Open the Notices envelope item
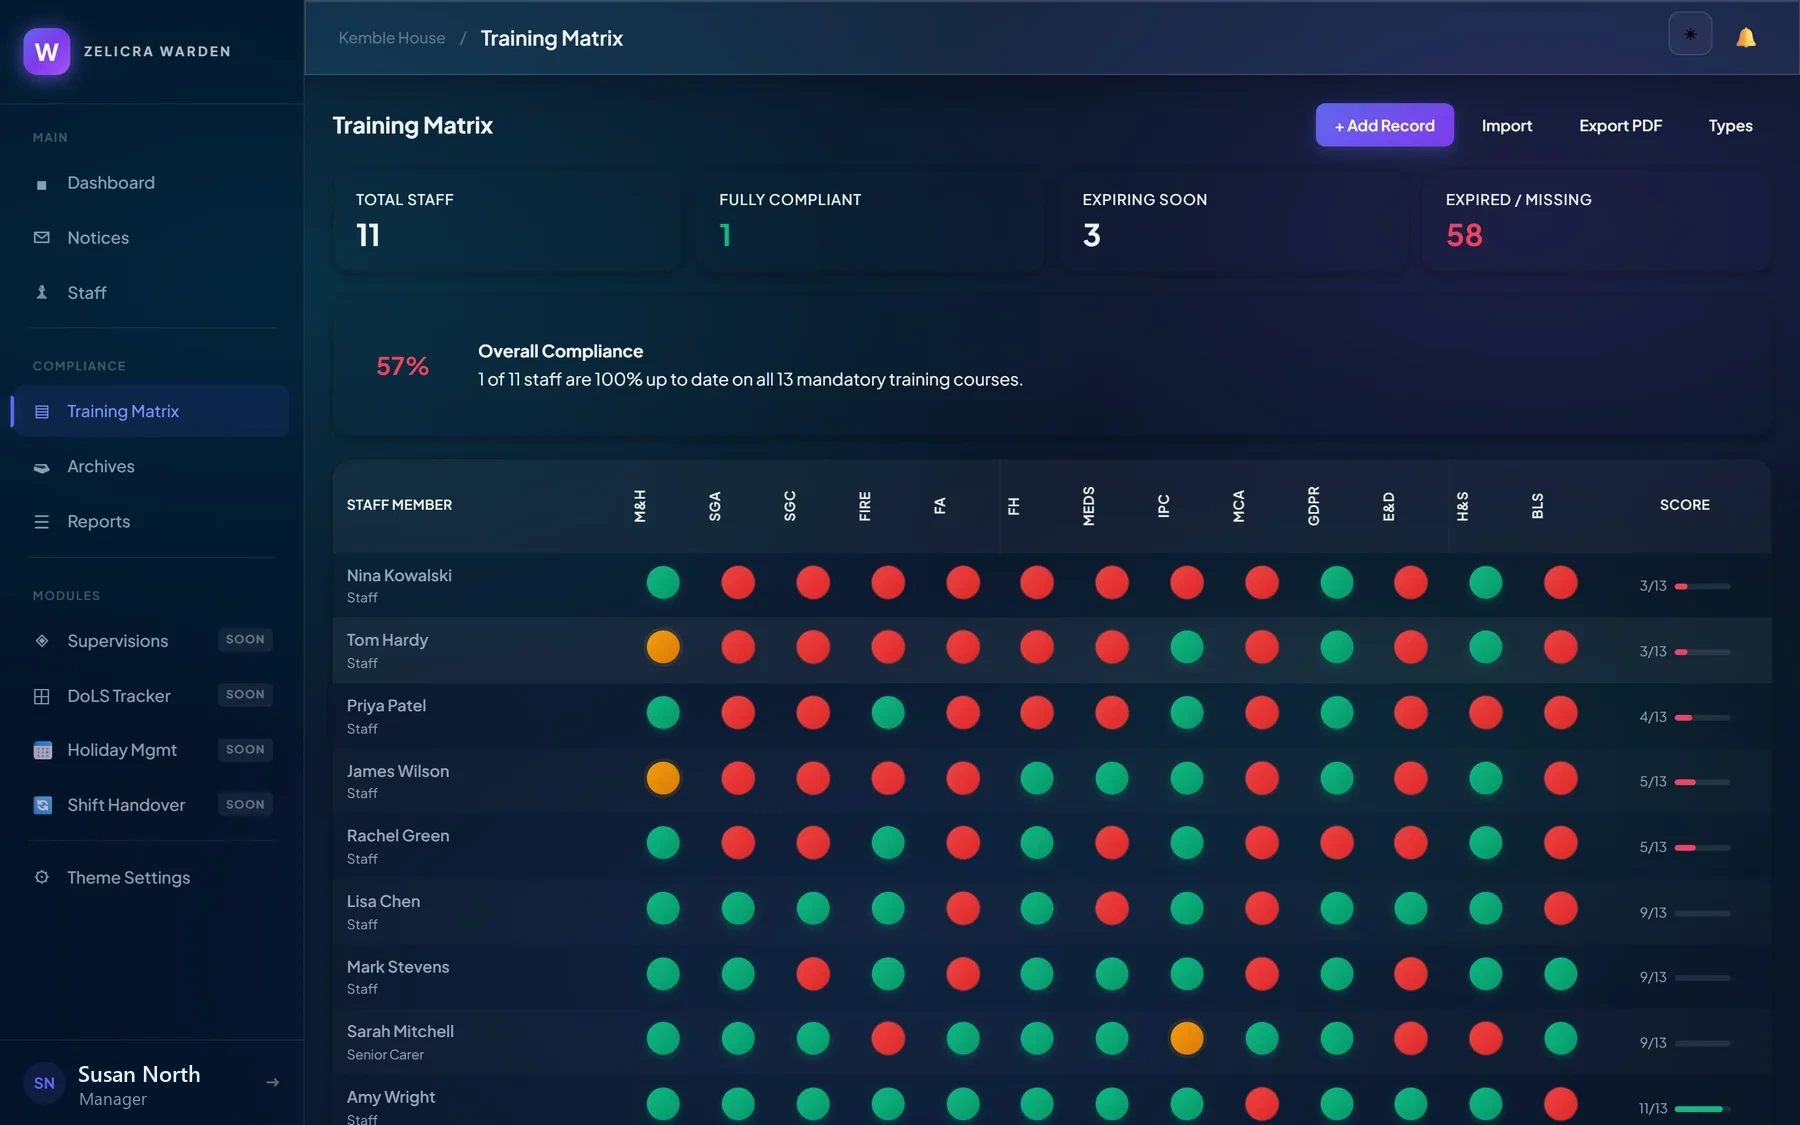 [x=150, y=238]
